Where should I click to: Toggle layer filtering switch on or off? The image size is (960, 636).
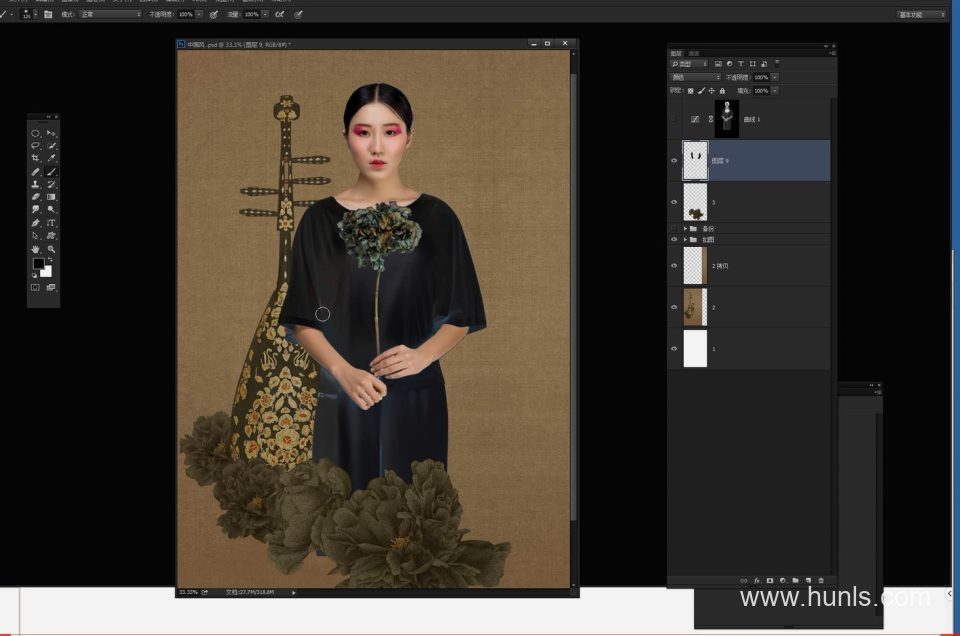tap(777, 63)
